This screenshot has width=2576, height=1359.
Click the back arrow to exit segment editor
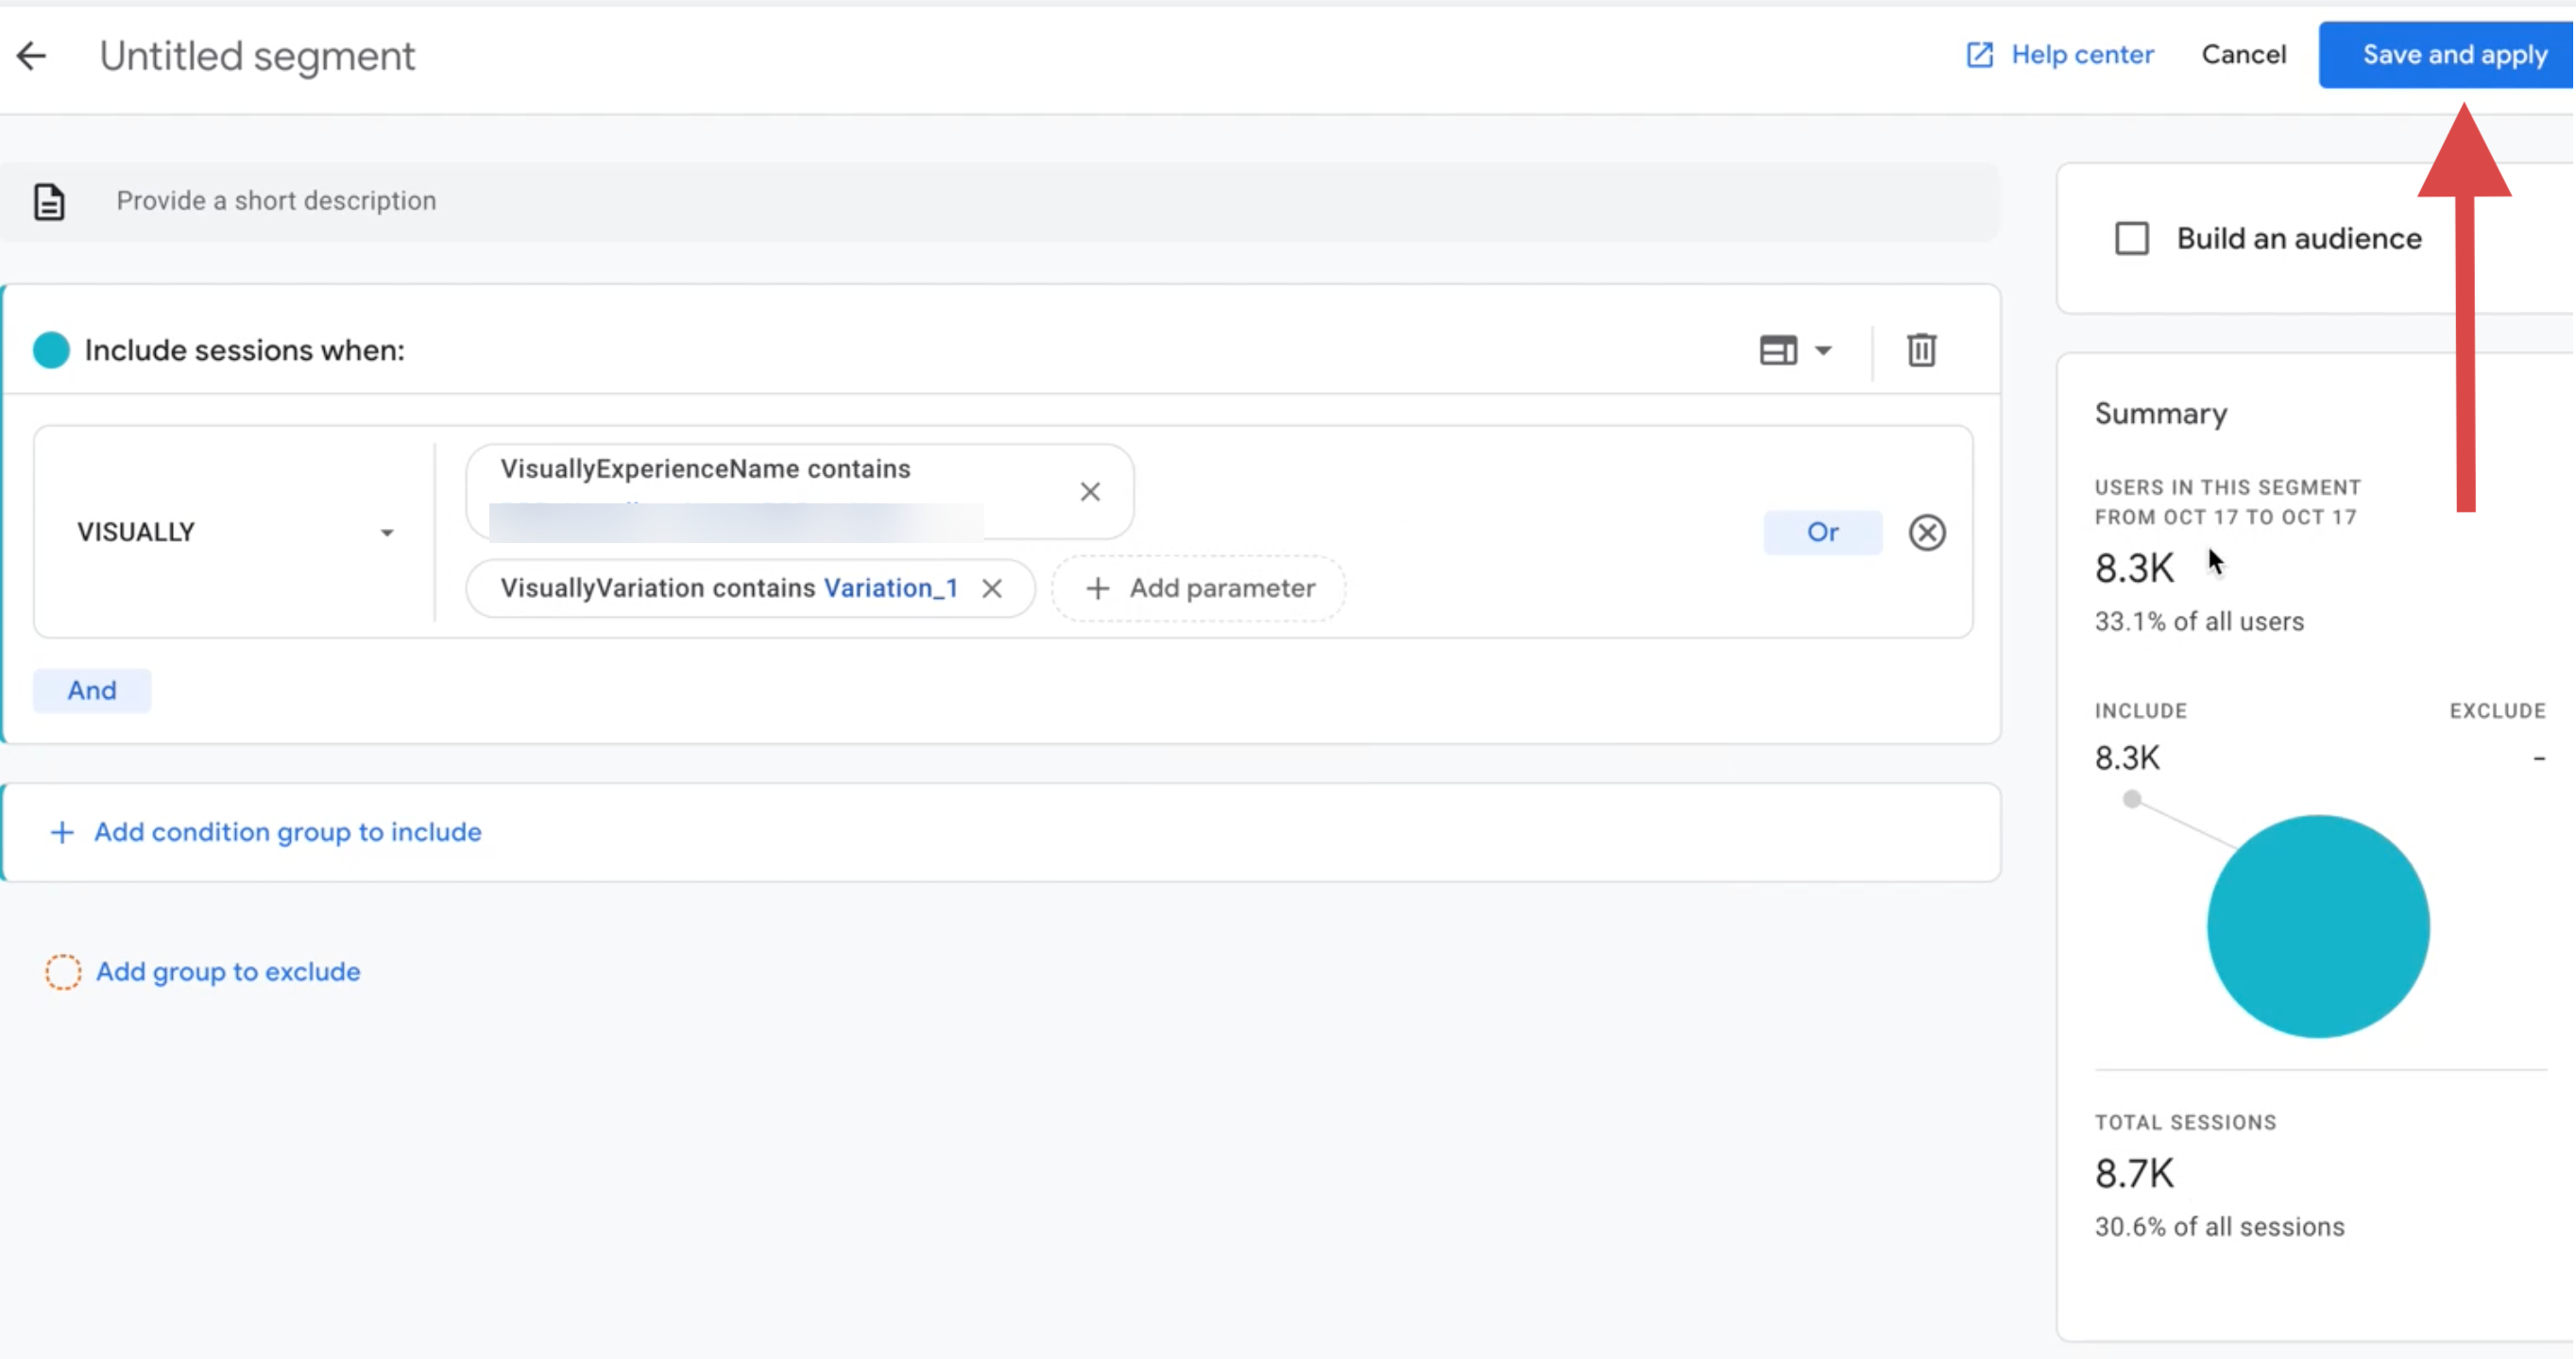(x=32, y=55)
